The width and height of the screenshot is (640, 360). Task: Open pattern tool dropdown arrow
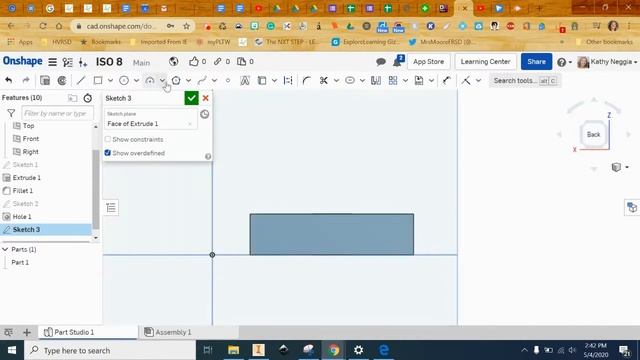[x=405, y=80]
